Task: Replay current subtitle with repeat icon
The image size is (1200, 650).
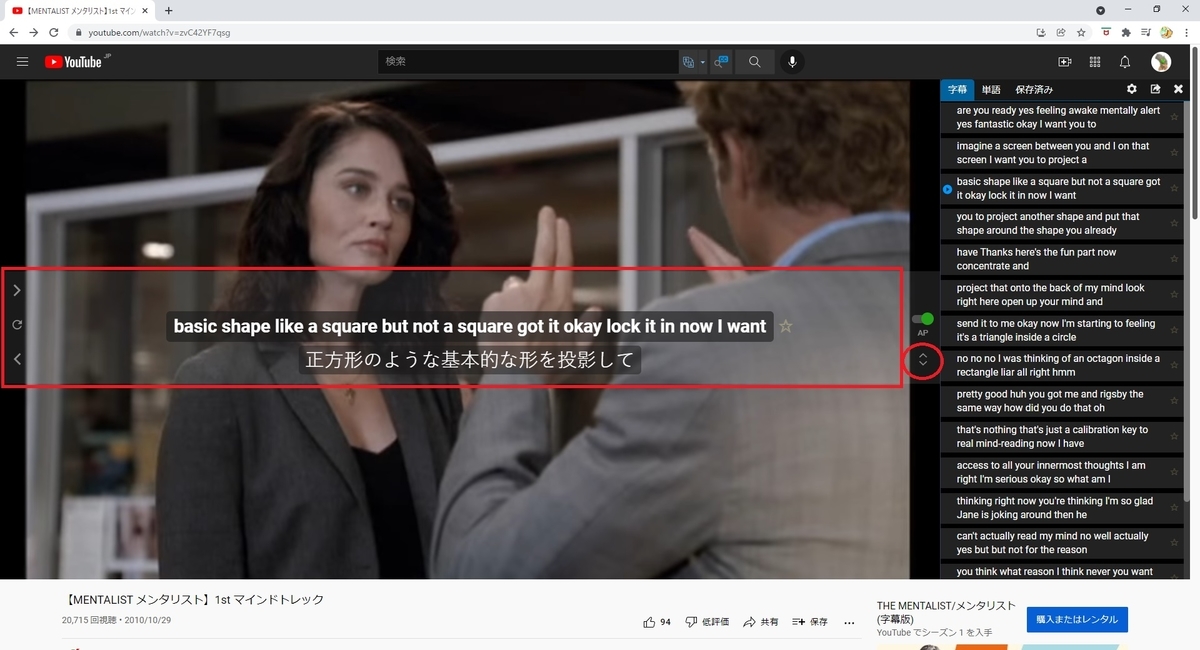Action: point(17,325)
